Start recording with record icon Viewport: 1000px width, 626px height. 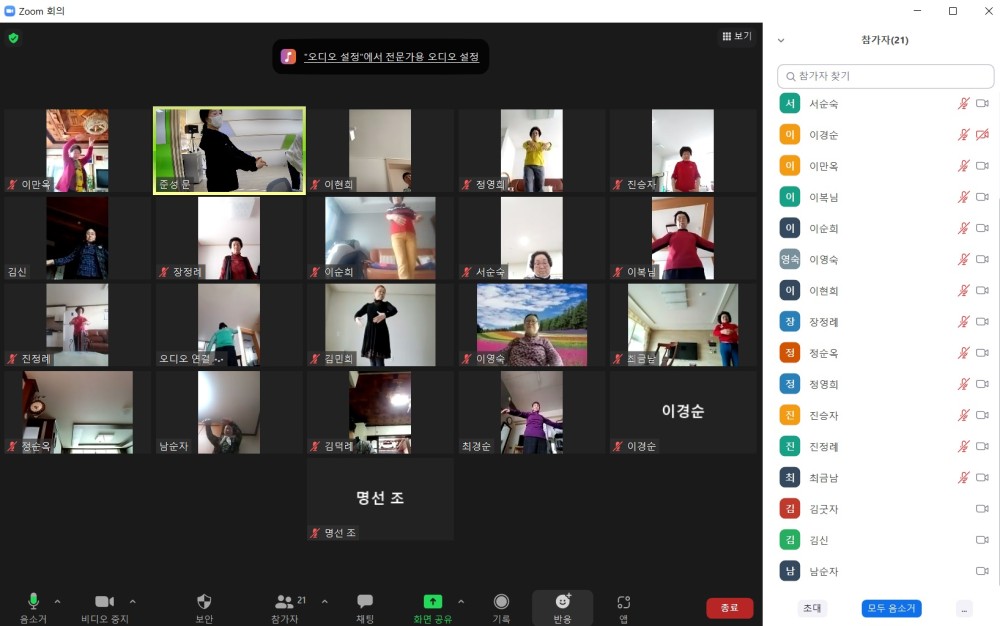pyautogui.click(x=501, y=601)
